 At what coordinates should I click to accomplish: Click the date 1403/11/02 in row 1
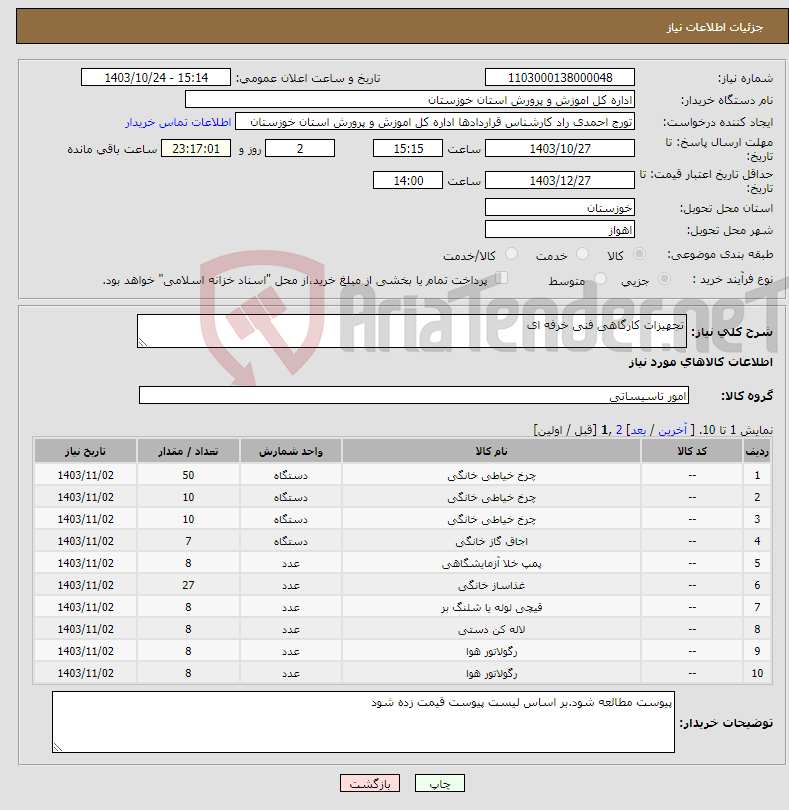(x=85, y=475)
